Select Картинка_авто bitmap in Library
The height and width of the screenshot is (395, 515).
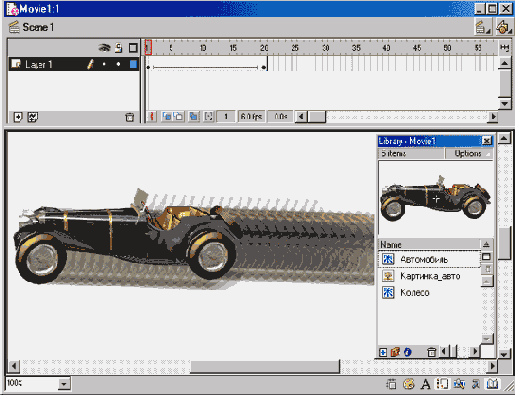[429, 276]
